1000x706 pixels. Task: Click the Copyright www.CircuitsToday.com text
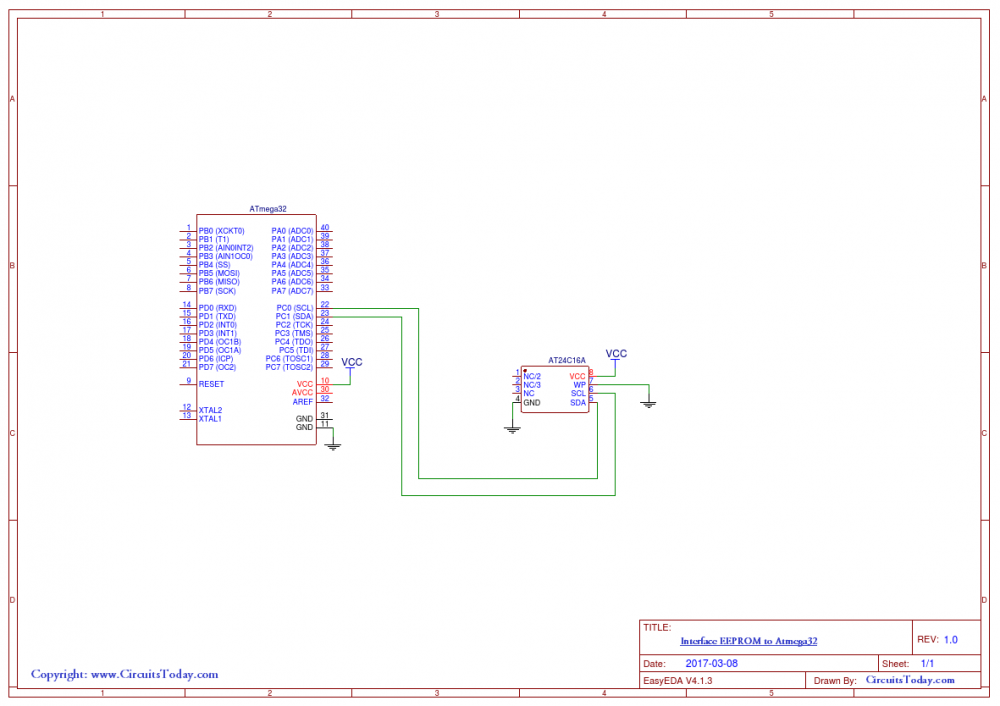[124, 674]
